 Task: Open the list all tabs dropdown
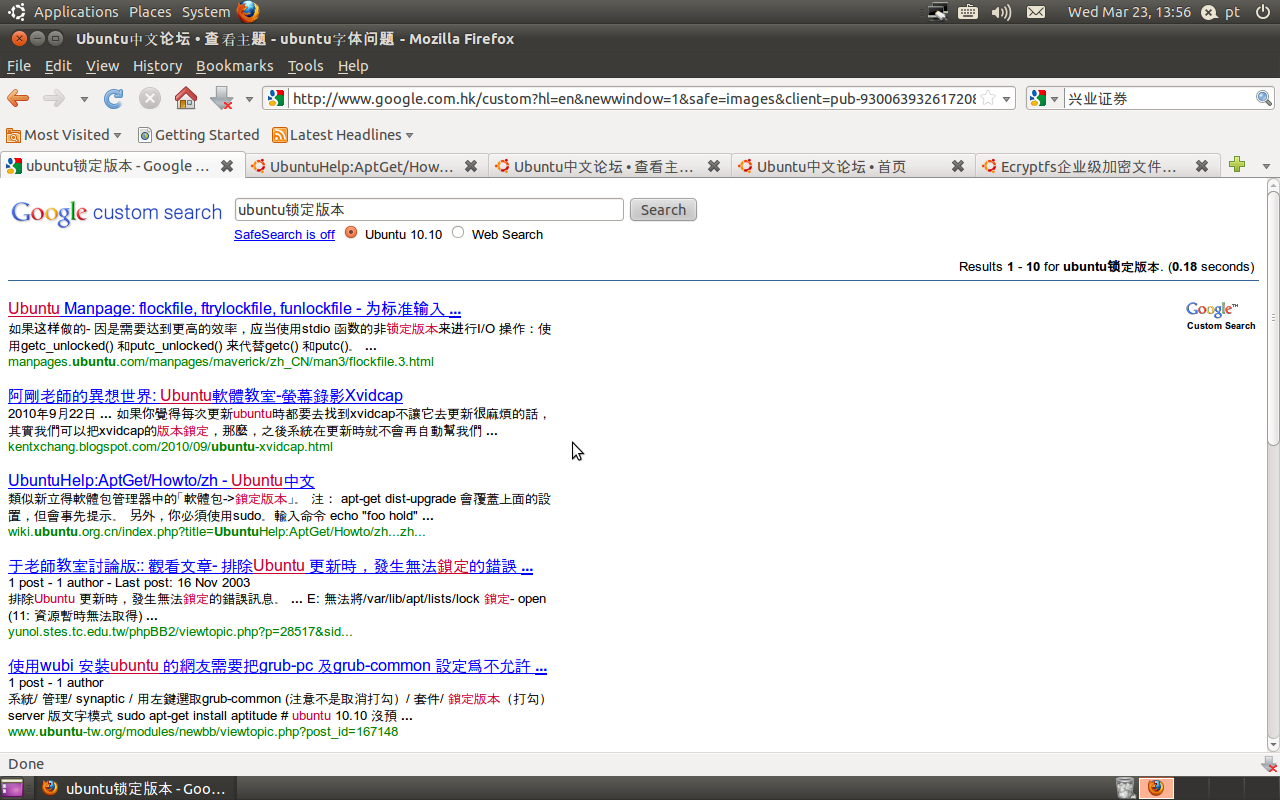pyautogui.click(x=1266, y=166)
